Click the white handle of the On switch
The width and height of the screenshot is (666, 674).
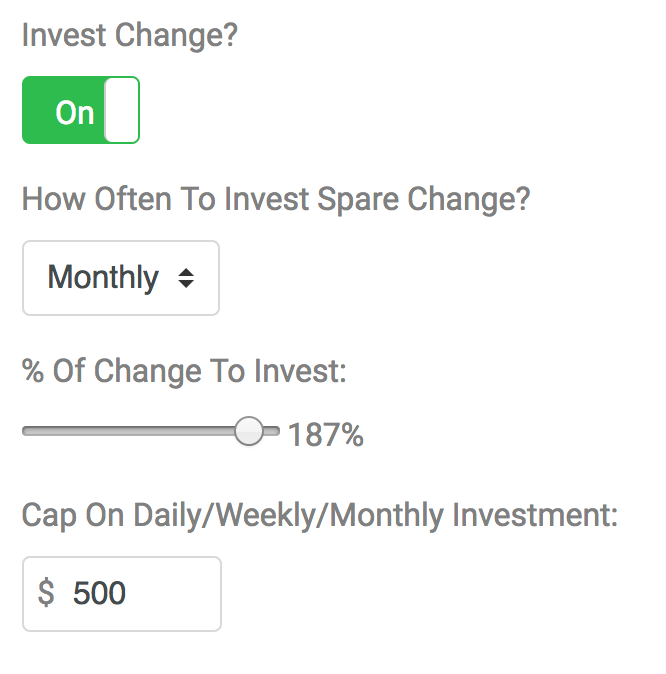[122, 110]
